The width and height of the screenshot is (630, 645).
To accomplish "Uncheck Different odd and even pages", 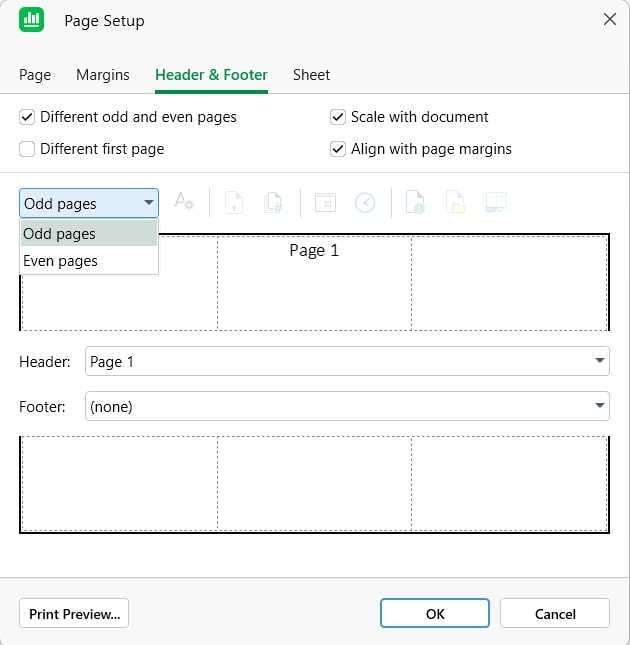I will click(27, 117).
